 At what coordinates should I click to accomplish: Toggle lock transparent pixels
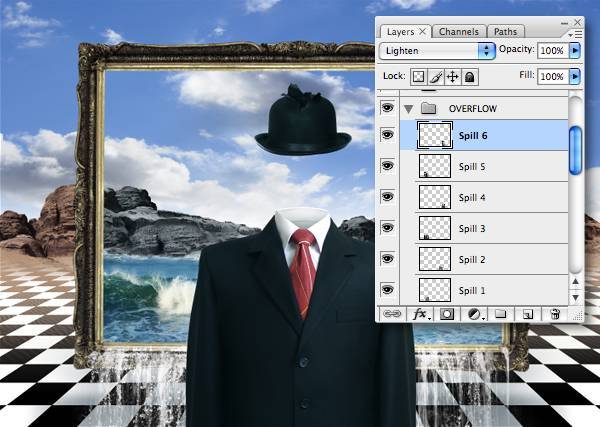418,77
